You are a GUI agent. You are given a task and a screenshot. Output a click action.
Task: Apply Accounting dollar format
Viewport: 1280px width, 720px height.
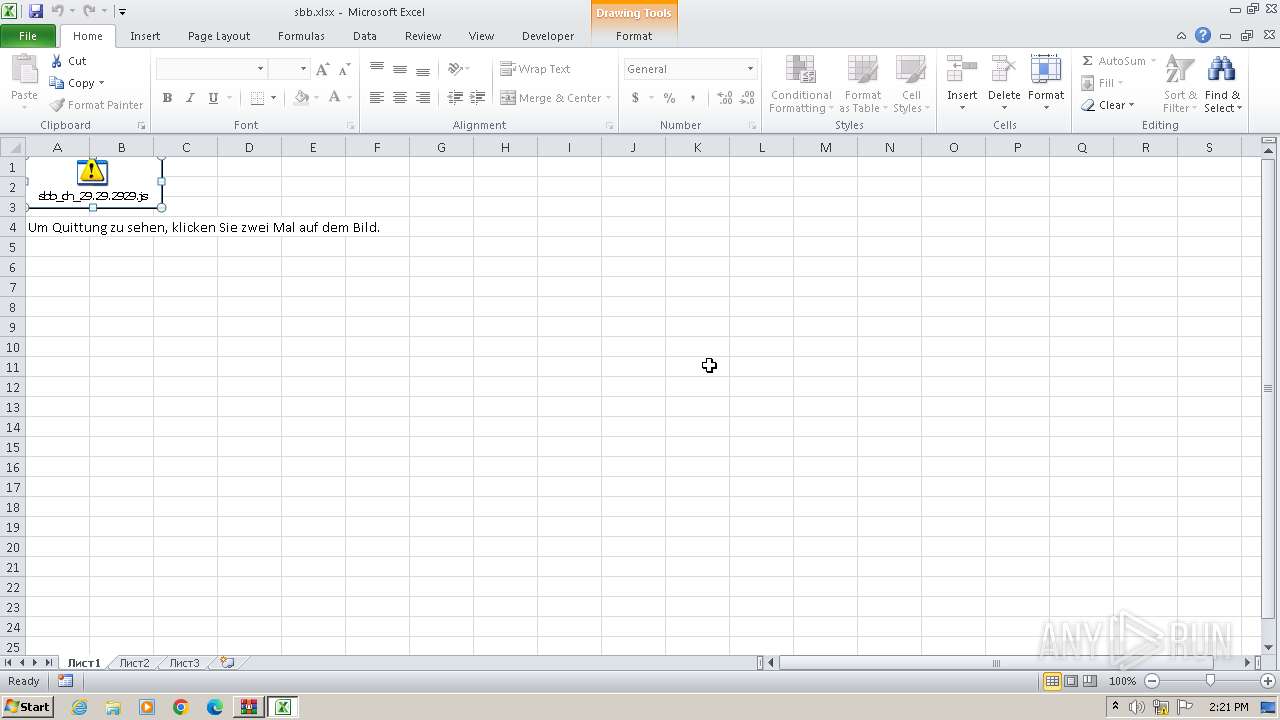coord(635,98)
